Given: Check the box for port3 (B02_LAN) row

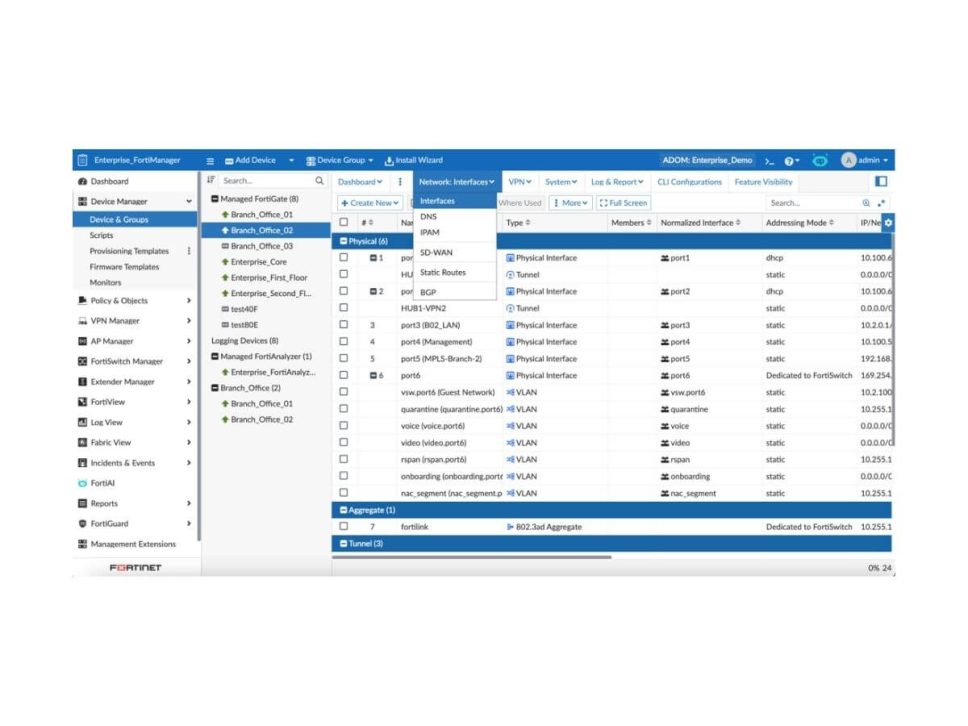Looking at the screenshot, I should 344,325.
